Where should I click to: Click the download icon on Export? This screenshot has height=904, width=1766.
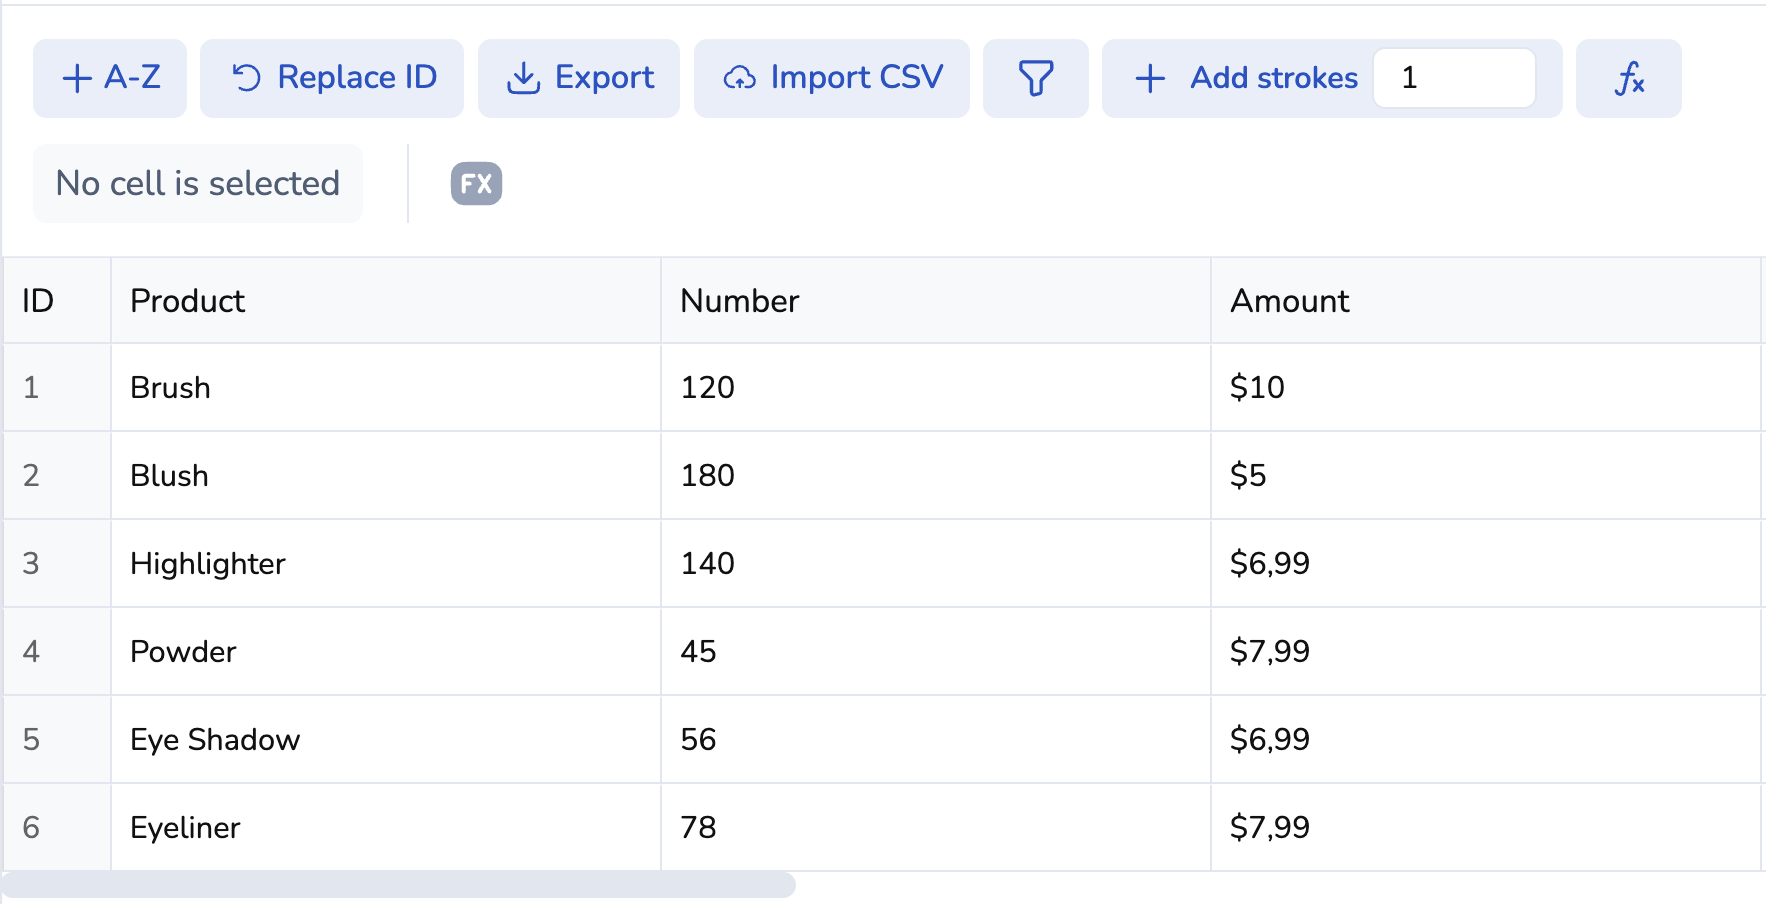pyautogui.click(x=523, y=78)
